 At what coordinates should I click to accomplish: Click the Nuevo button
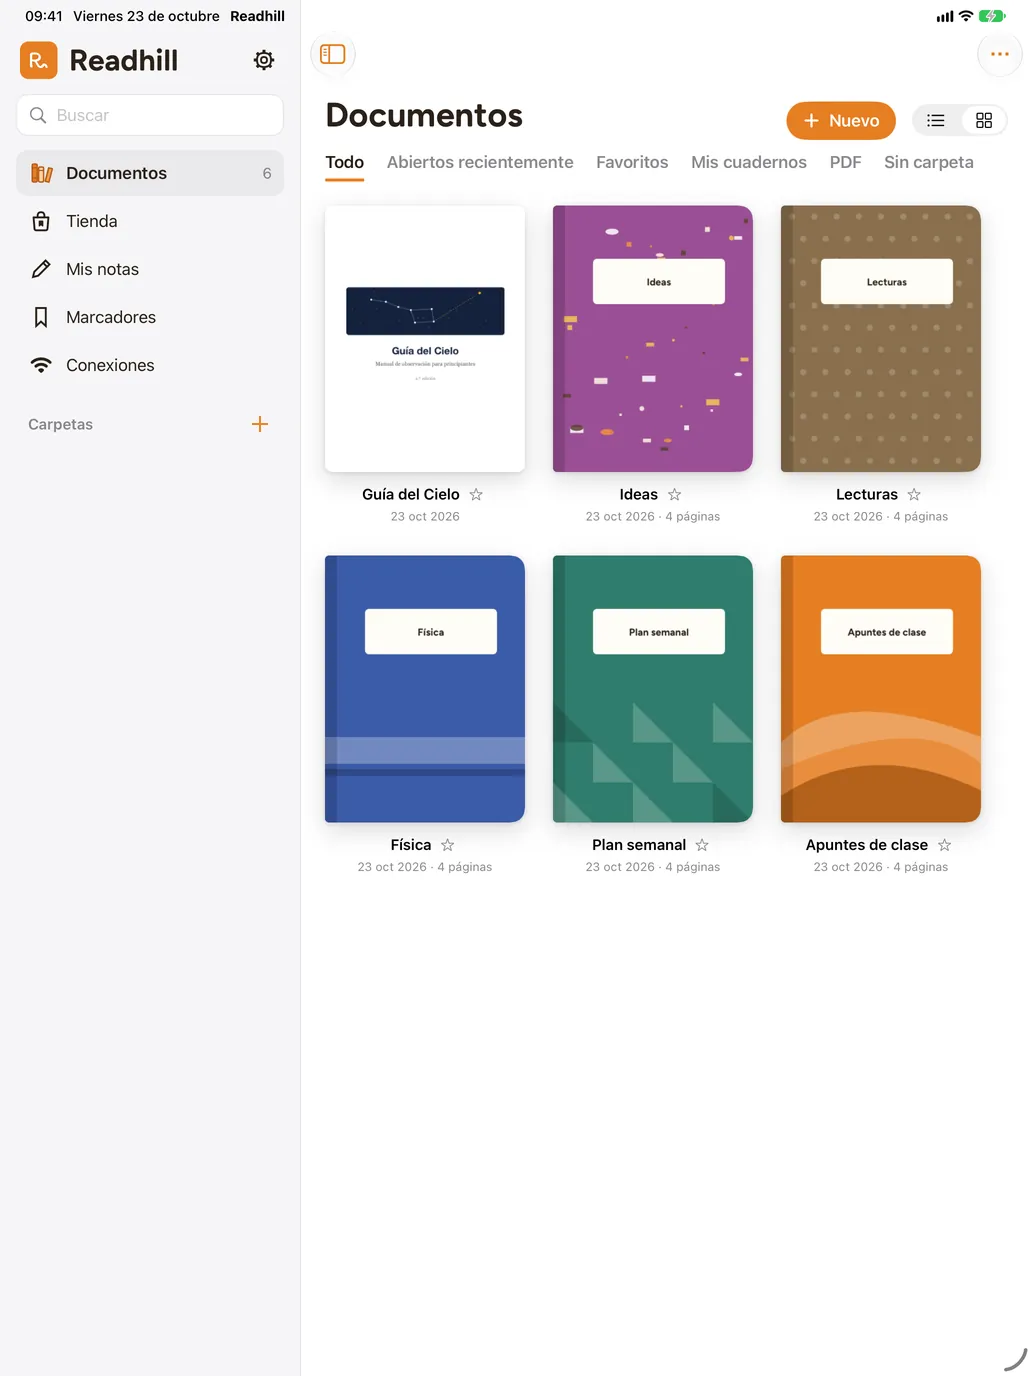pyautogui.click(x=841, y=120)
